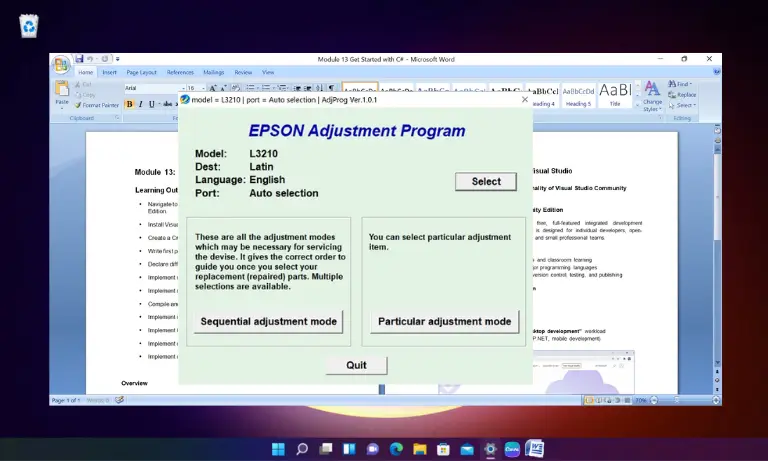The height and width of the screenshot is (461, 768).
Task: Click the Bullets list icon
Action: pyautogui.click(x=250, y=88)
